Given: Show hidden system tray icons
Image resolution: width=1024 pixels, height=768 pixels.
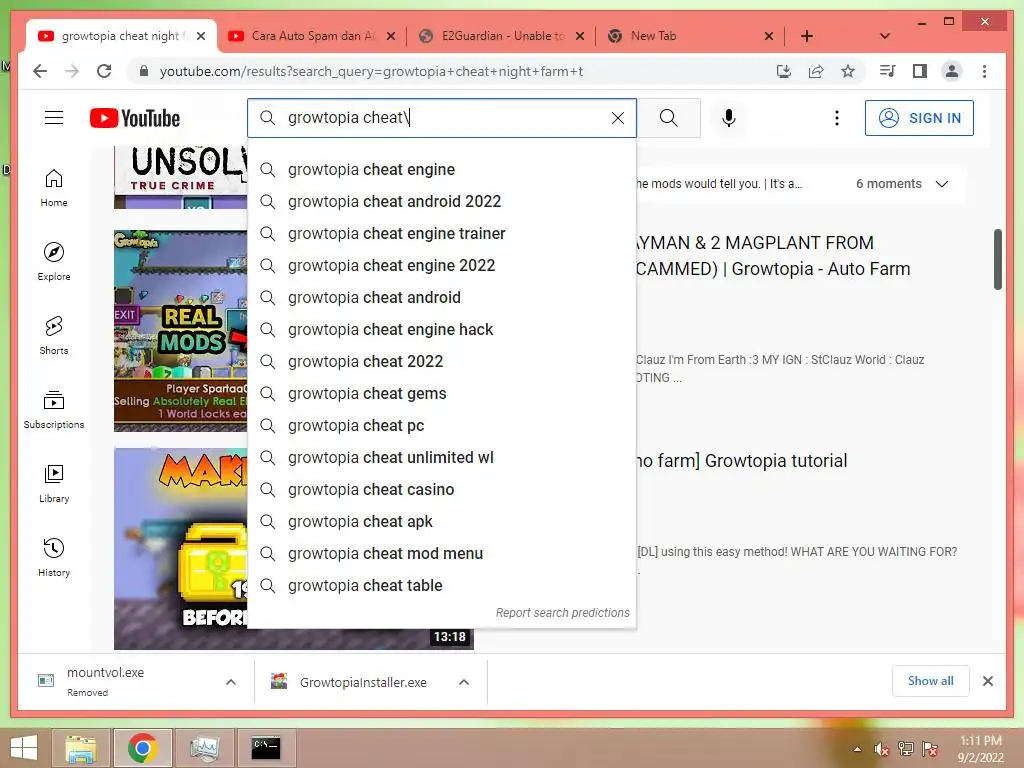Looking at the screenshot, I should [x=857, y=749].
